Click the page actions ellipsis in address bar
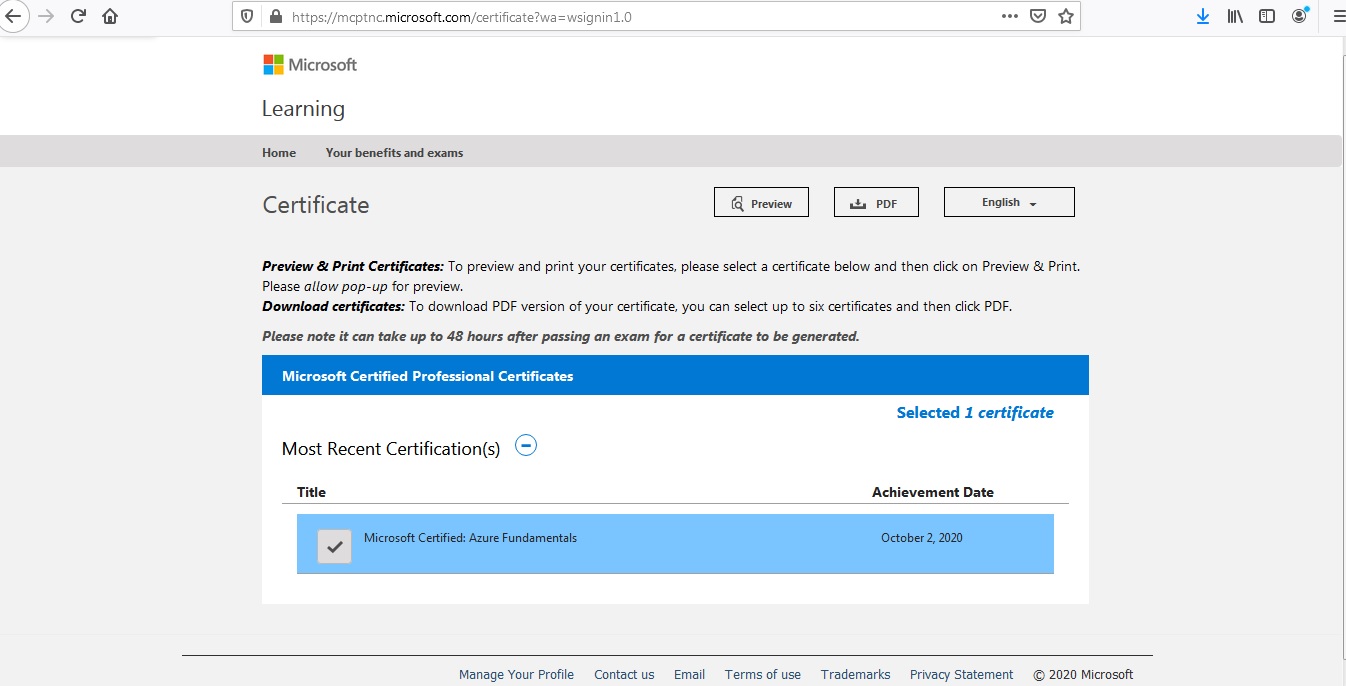Image resolution: width=1346 pixels, height=686 pixels. (x=1009, y=16)
